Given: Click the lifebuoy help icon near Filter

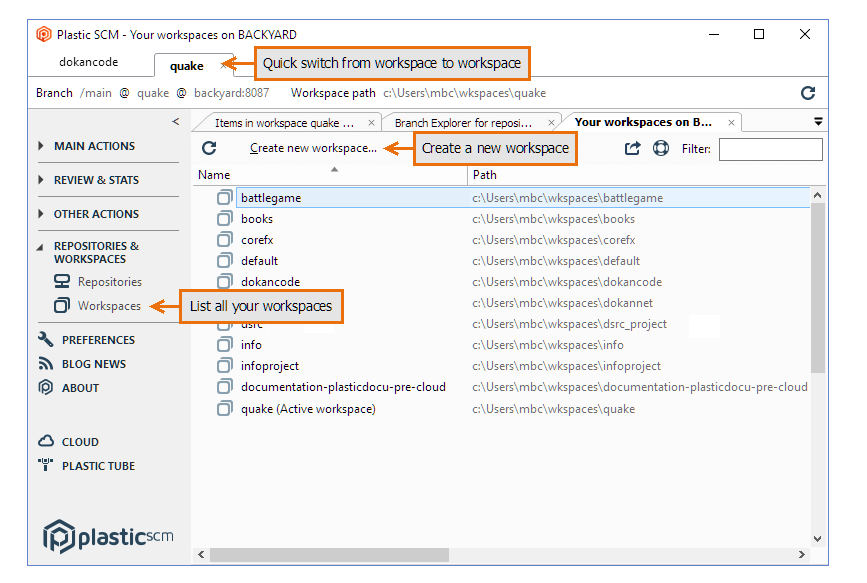Looking at the screenshot, I should [661, 148].
